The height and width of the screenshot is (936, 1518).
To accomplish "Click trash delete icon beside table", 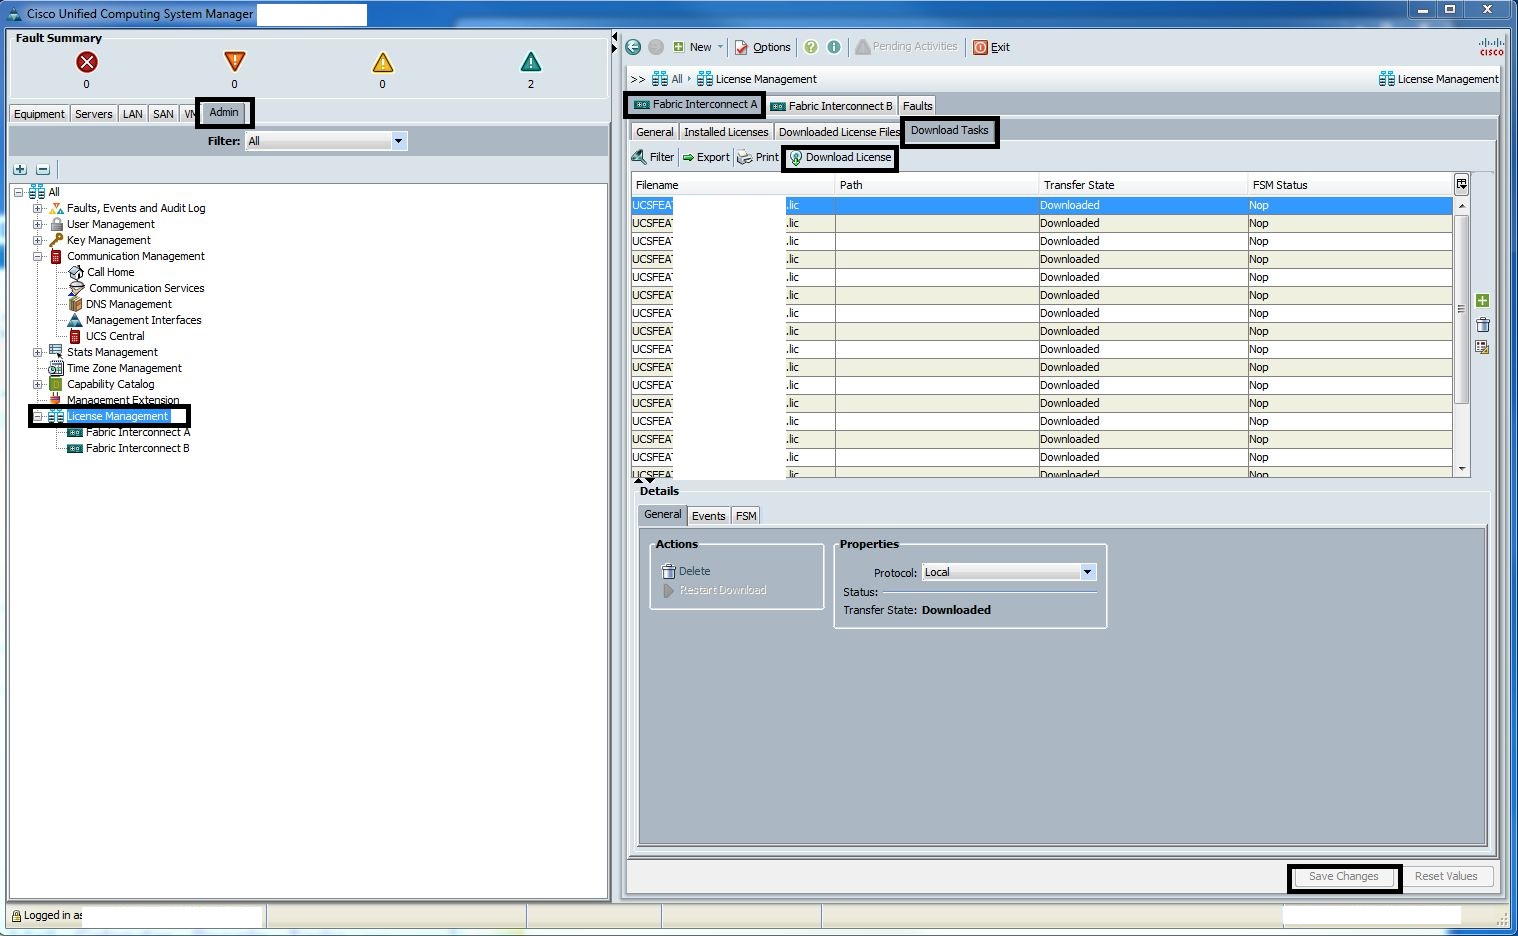I will click(1483, 324).
